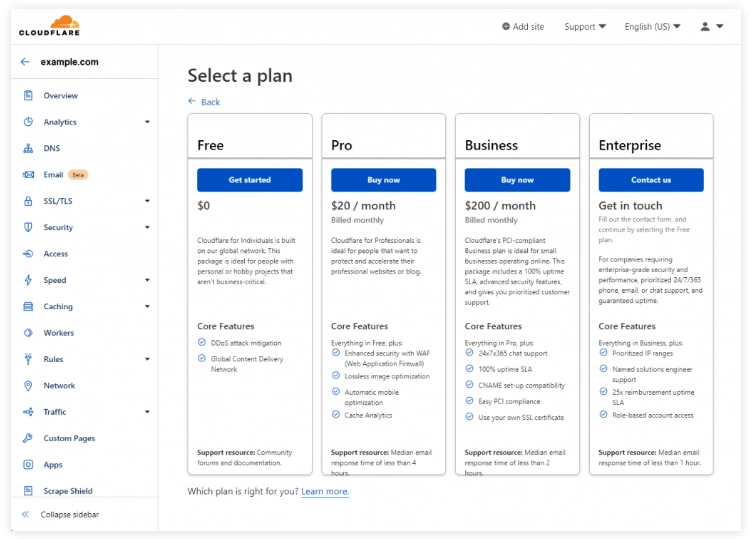Select the Network location pin icon
751x539 pixels.
(x=28, y=385)
